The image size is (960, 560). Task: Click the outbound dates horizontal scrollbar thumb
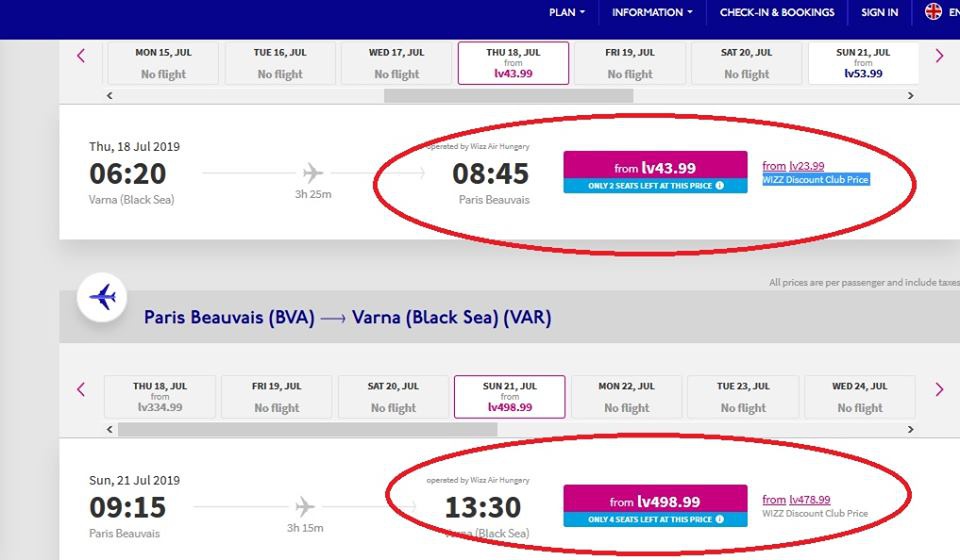pyautogui.click(x=509, y=95)
